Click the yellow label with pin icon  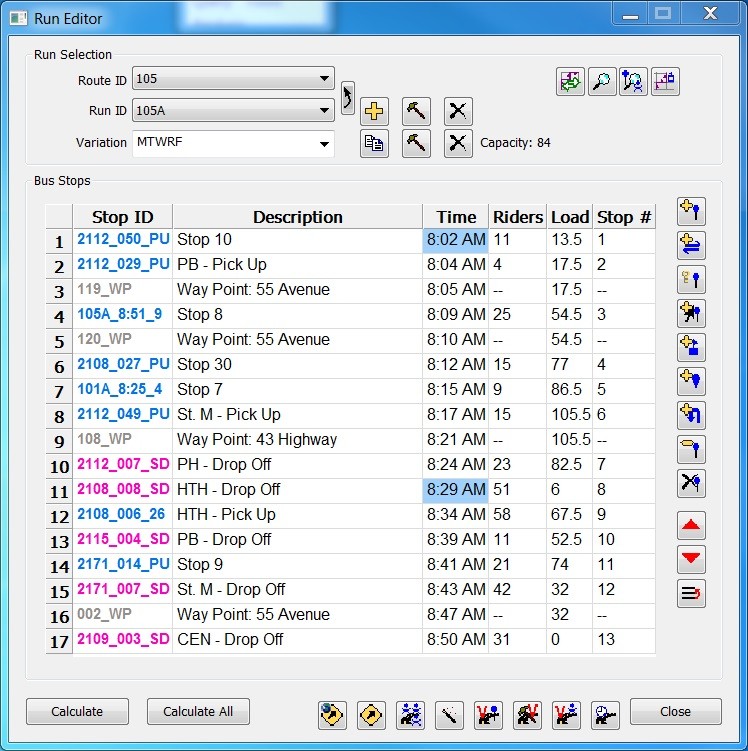pyautogui.click(x=691, y=449)
